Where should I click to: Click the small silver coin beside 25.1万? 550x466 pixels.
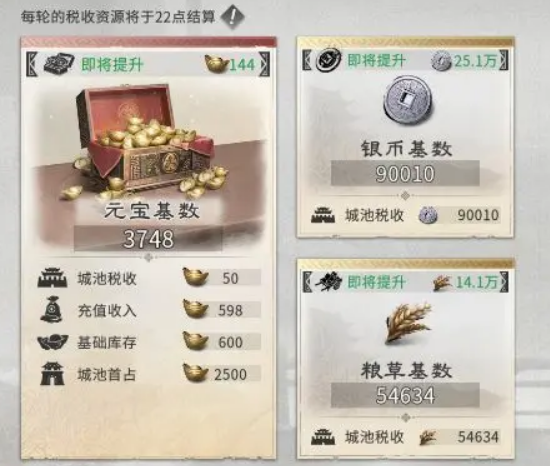click(x=441, y=60)
